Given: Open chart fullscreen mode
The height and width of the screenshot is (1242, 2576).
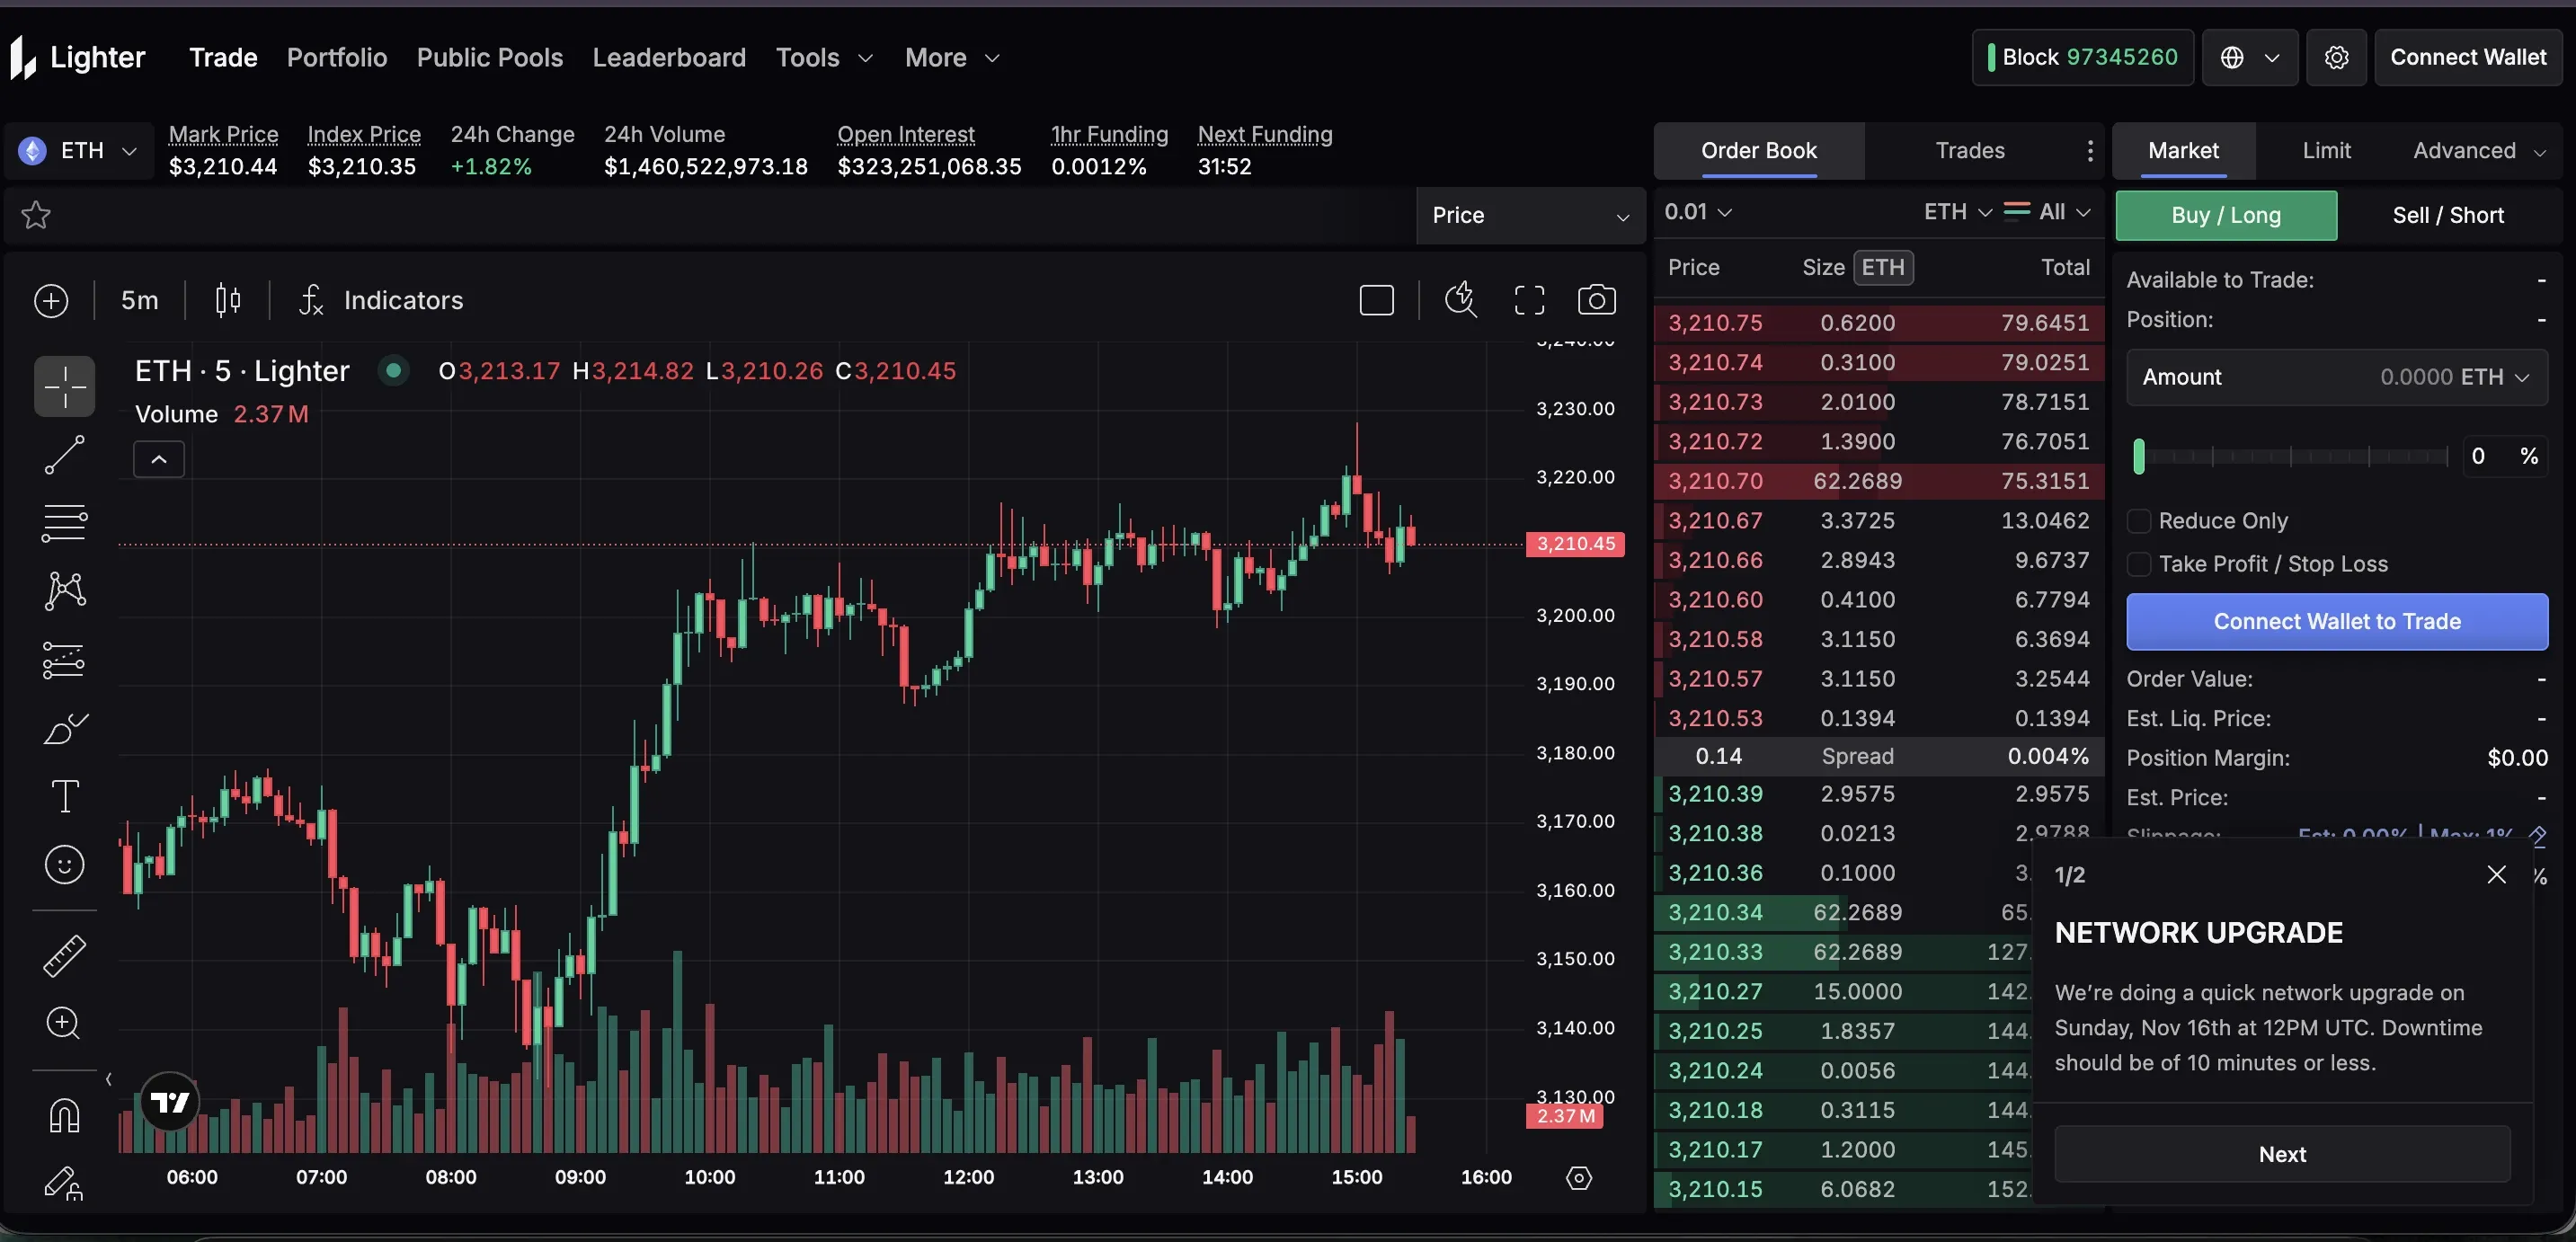Looking at the screenshot, I should pyautogui.click(x=1529, y=299).
